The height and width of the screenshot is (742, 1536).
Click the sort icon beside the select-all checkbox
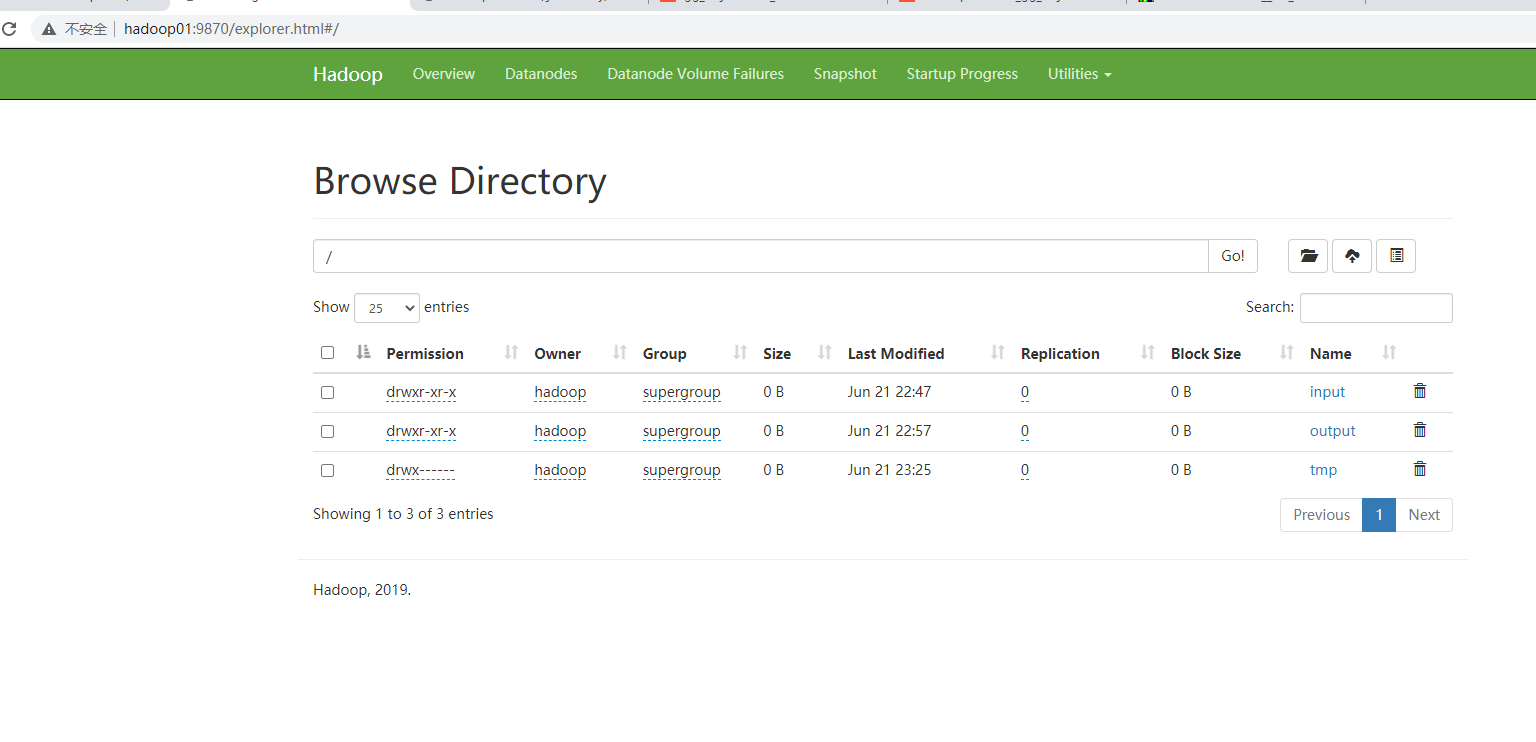[363, 352]
